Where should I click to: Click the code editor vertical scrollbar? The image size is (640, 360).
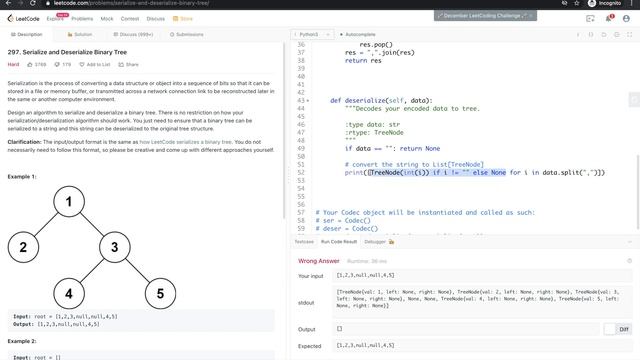point(638,192)
